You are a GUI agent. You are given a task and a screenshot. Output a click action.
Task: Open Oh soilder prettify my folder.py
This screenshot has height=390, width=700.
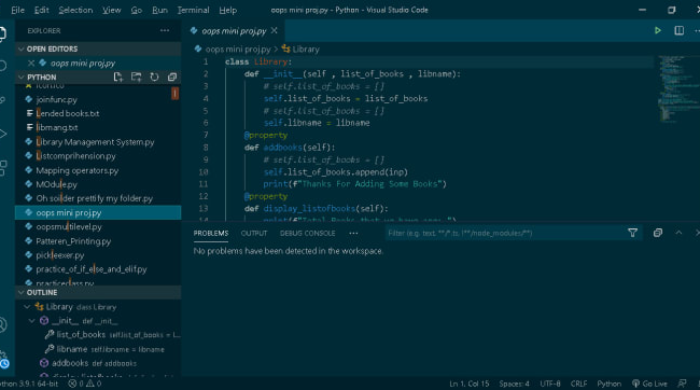click(x=94, y=198)
